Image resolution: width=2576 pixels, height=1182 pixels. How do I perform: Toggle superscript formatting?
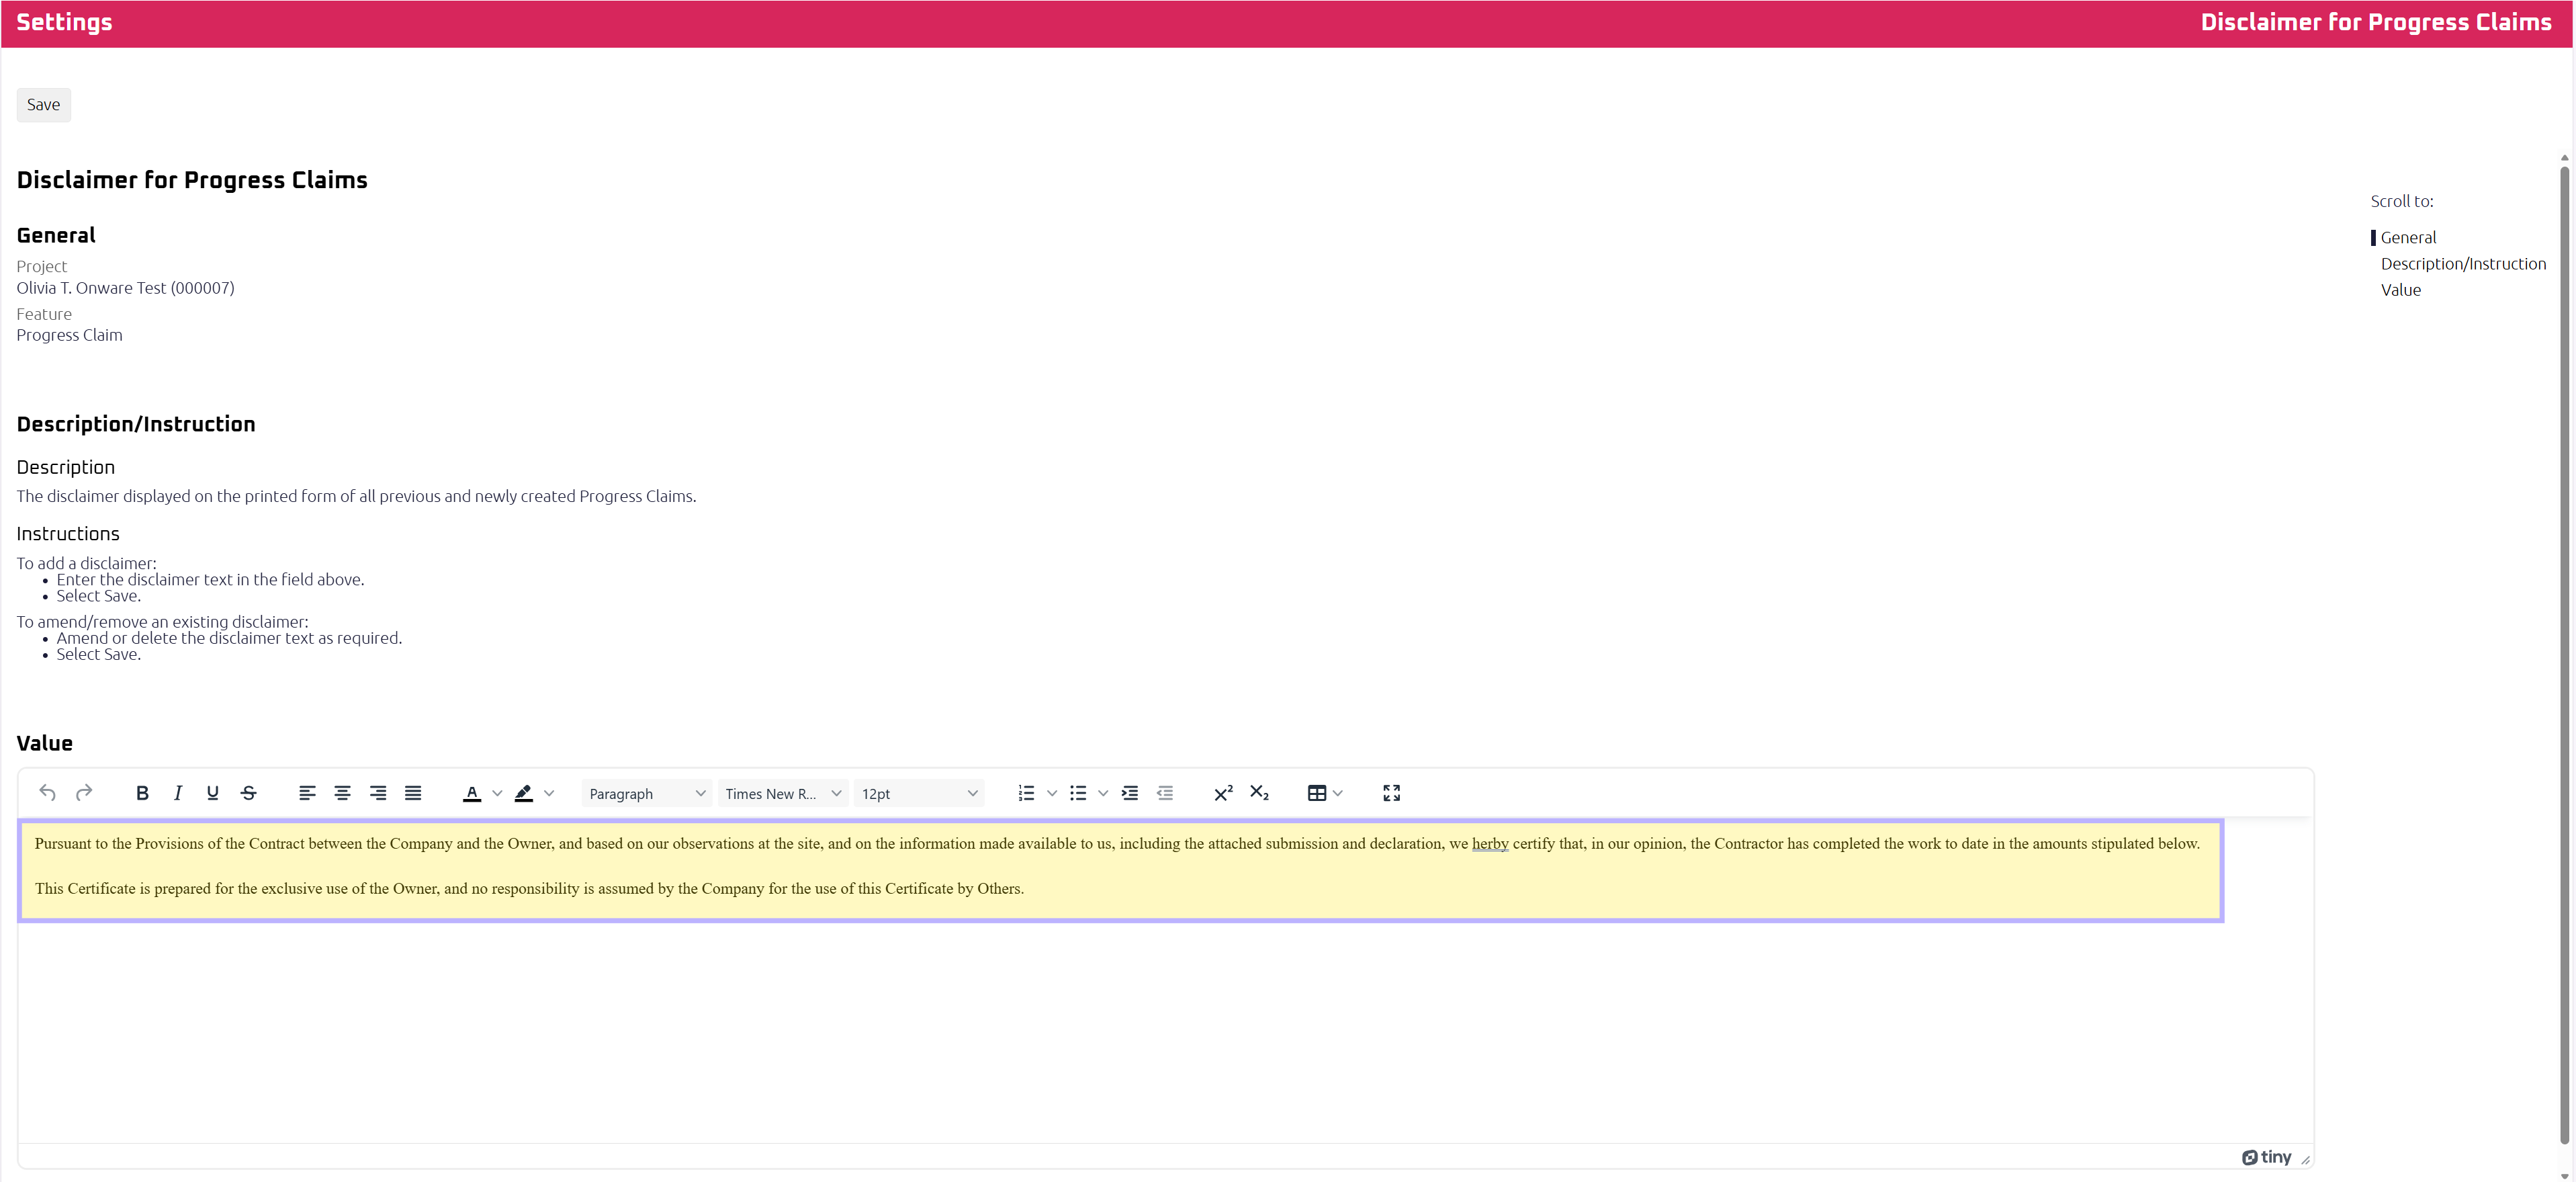pos(1223,793)
